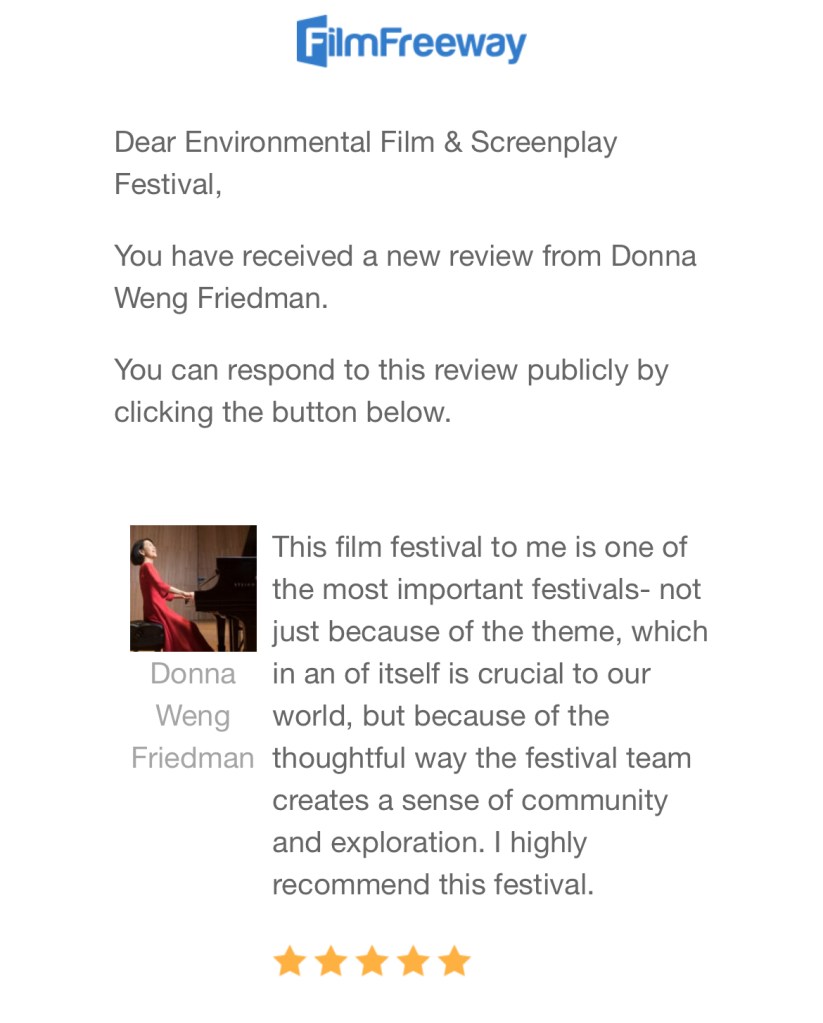Click the third (middle) rating star
This screenshot has width=823, height=1023.
tap(371, 962)
